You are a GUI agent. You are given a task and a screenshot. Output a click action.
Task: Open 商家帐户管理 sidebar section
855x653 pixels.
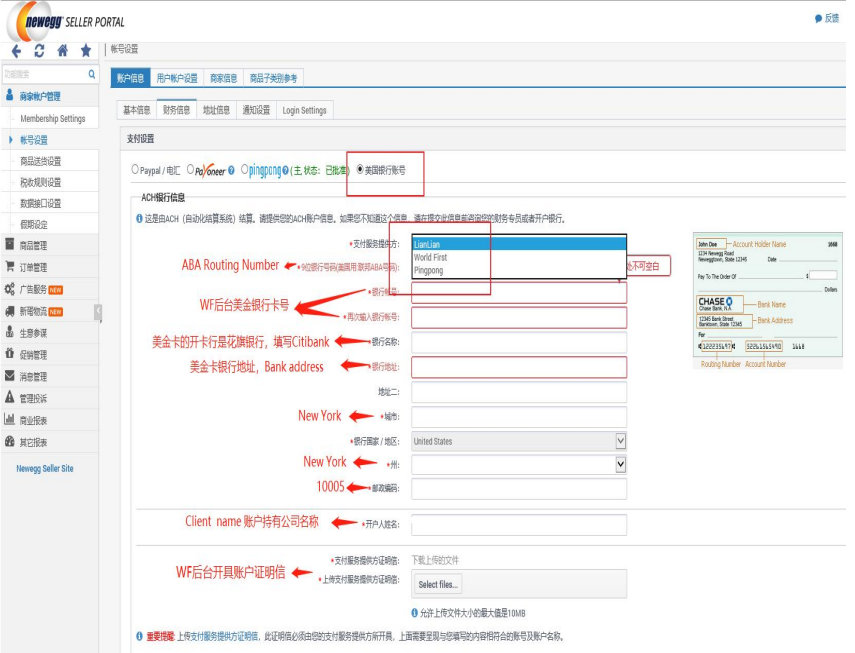tap(40, 96)
